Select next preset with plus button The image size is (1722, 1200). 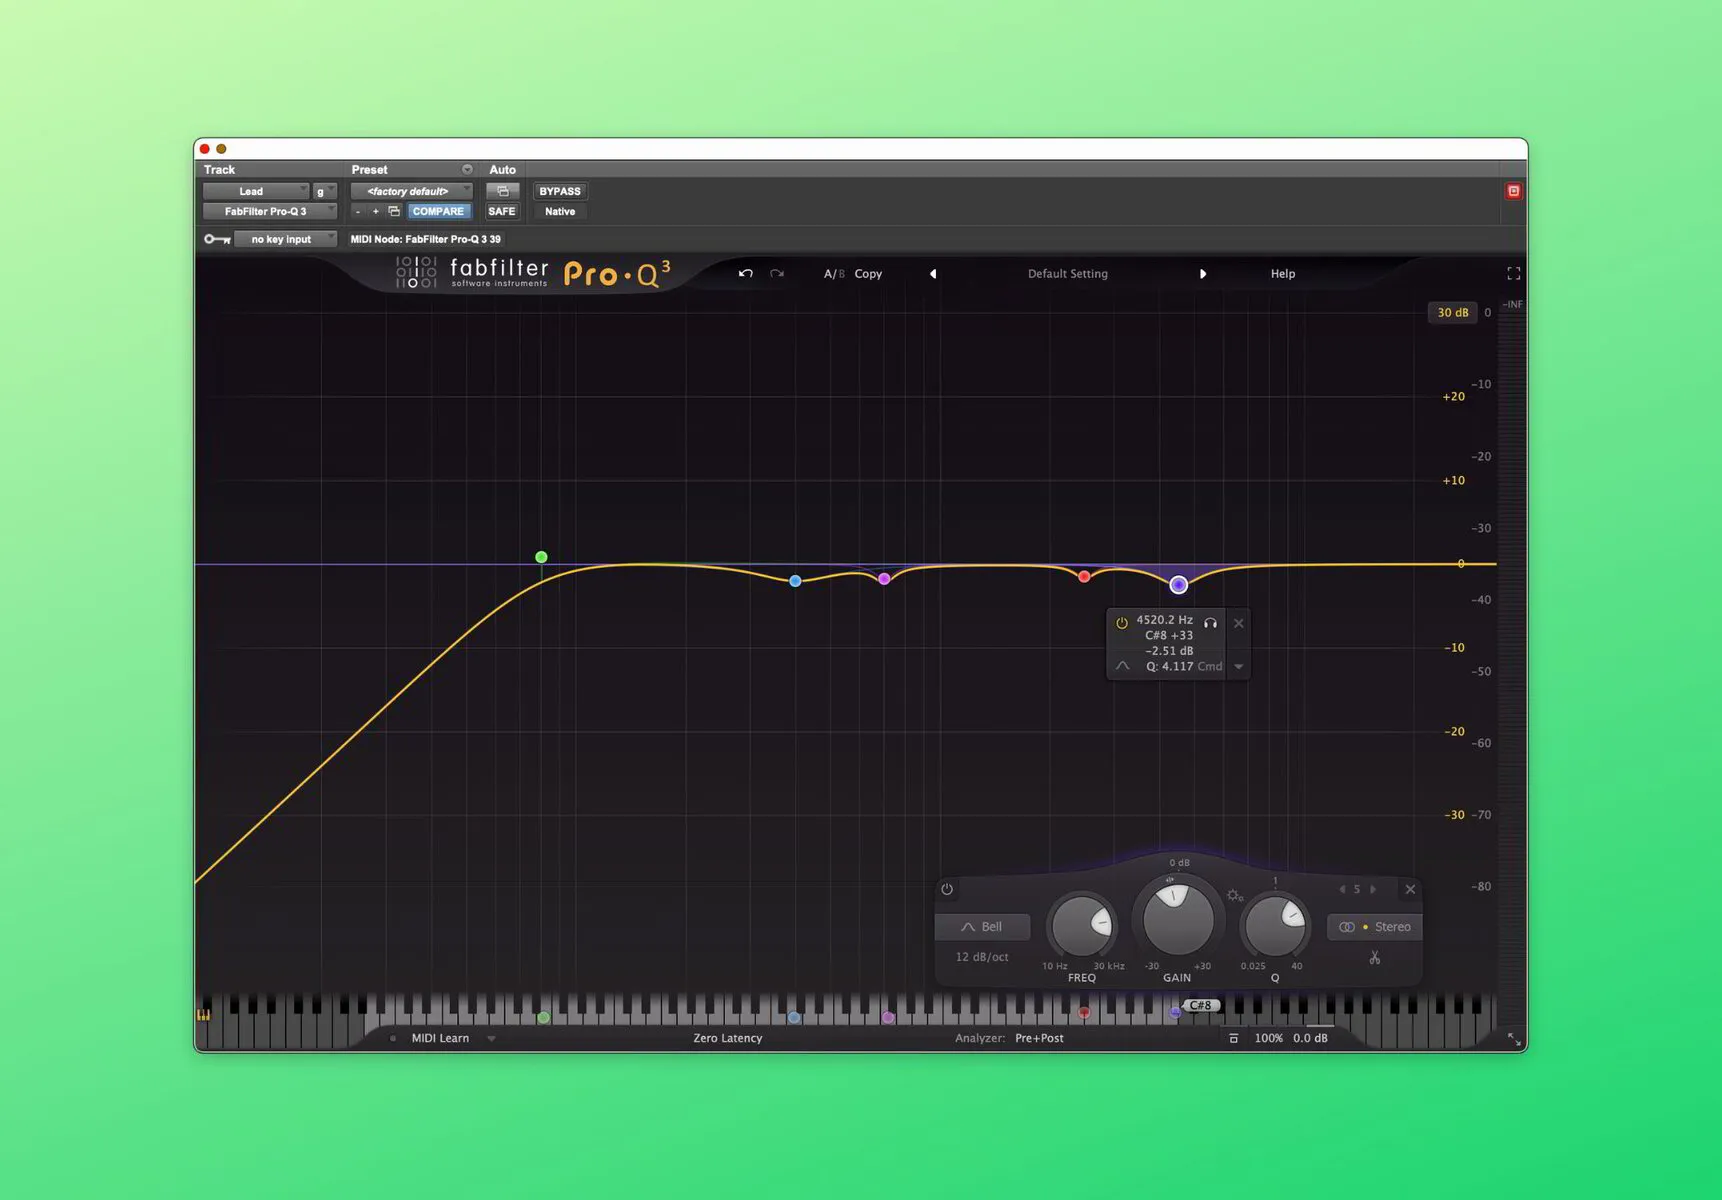376,211
